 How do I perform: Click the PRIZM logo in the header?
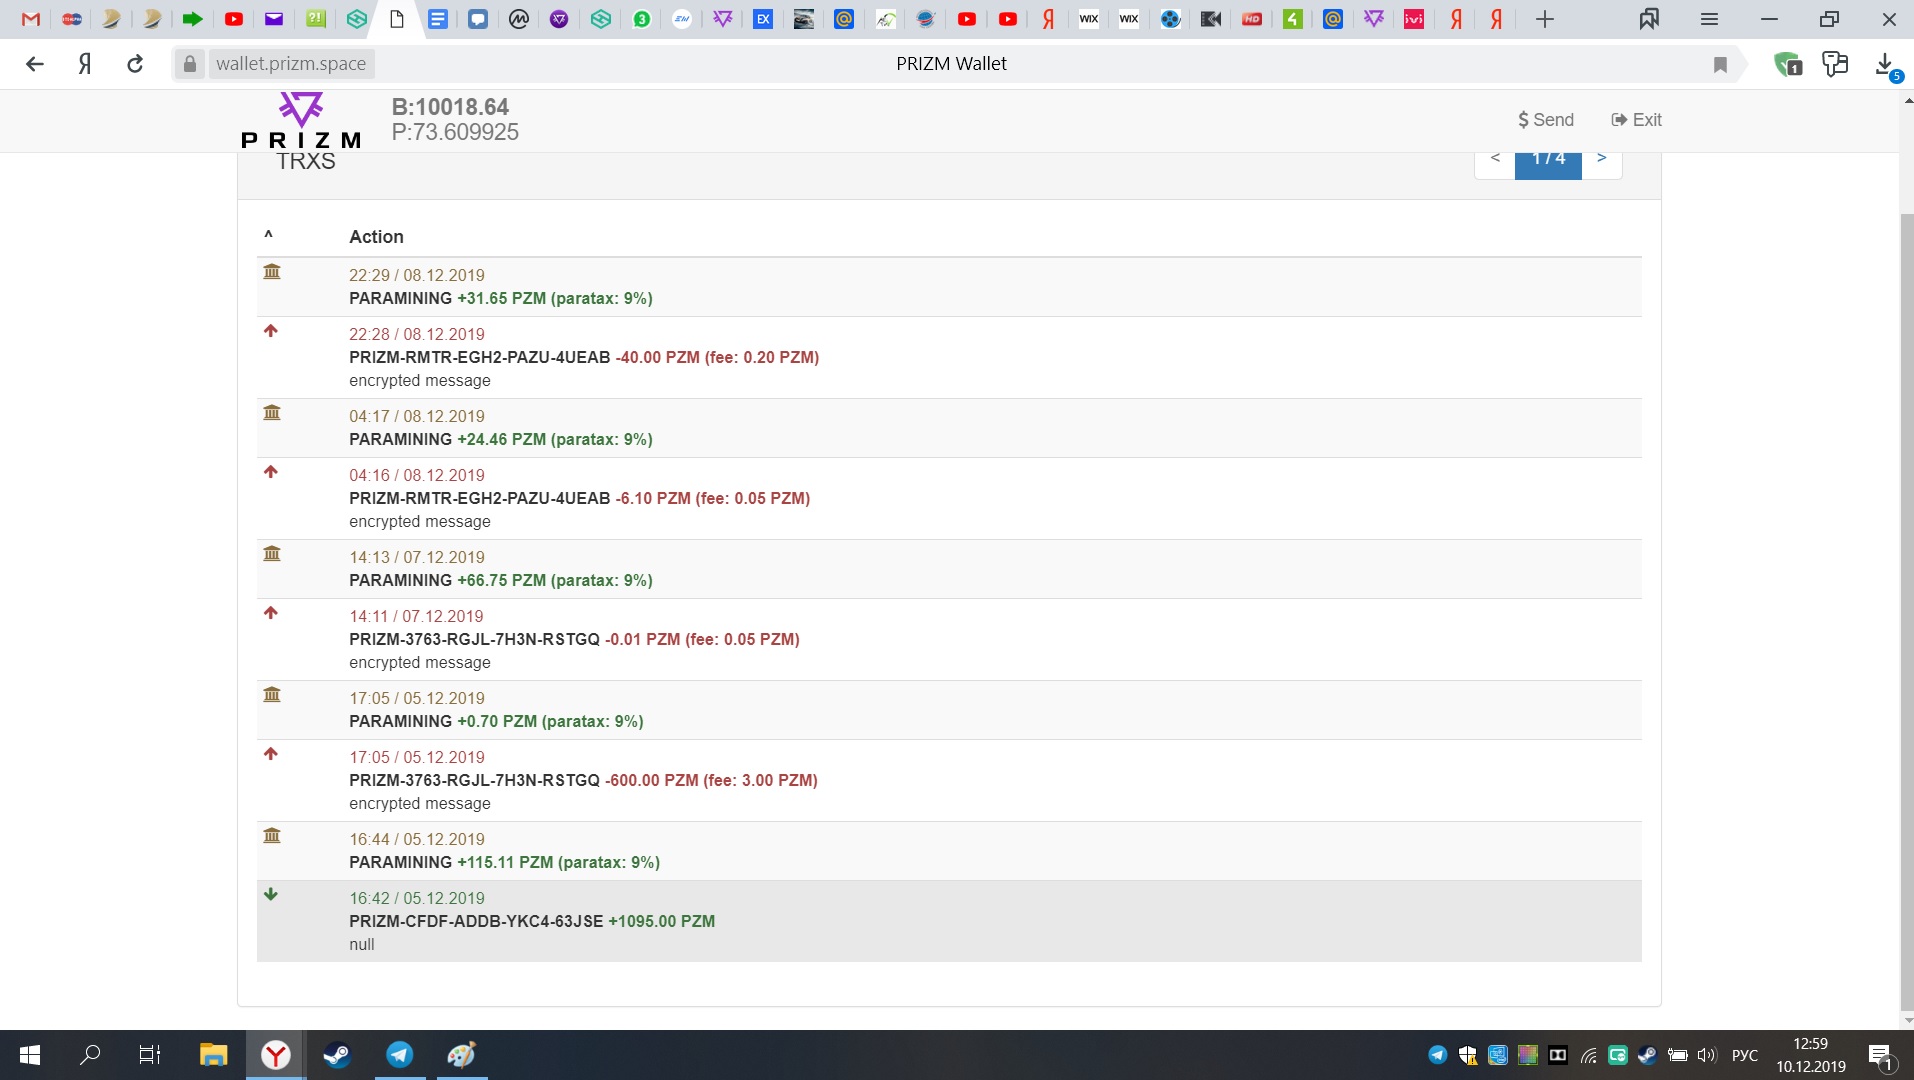coord(301,120)
